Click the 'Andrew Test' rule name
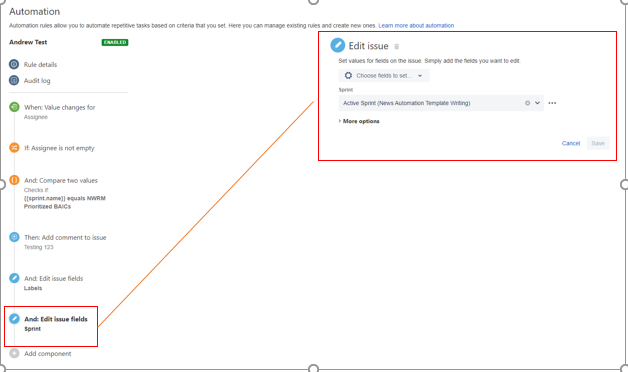This screenshot has width=628, height=372. 28,42
